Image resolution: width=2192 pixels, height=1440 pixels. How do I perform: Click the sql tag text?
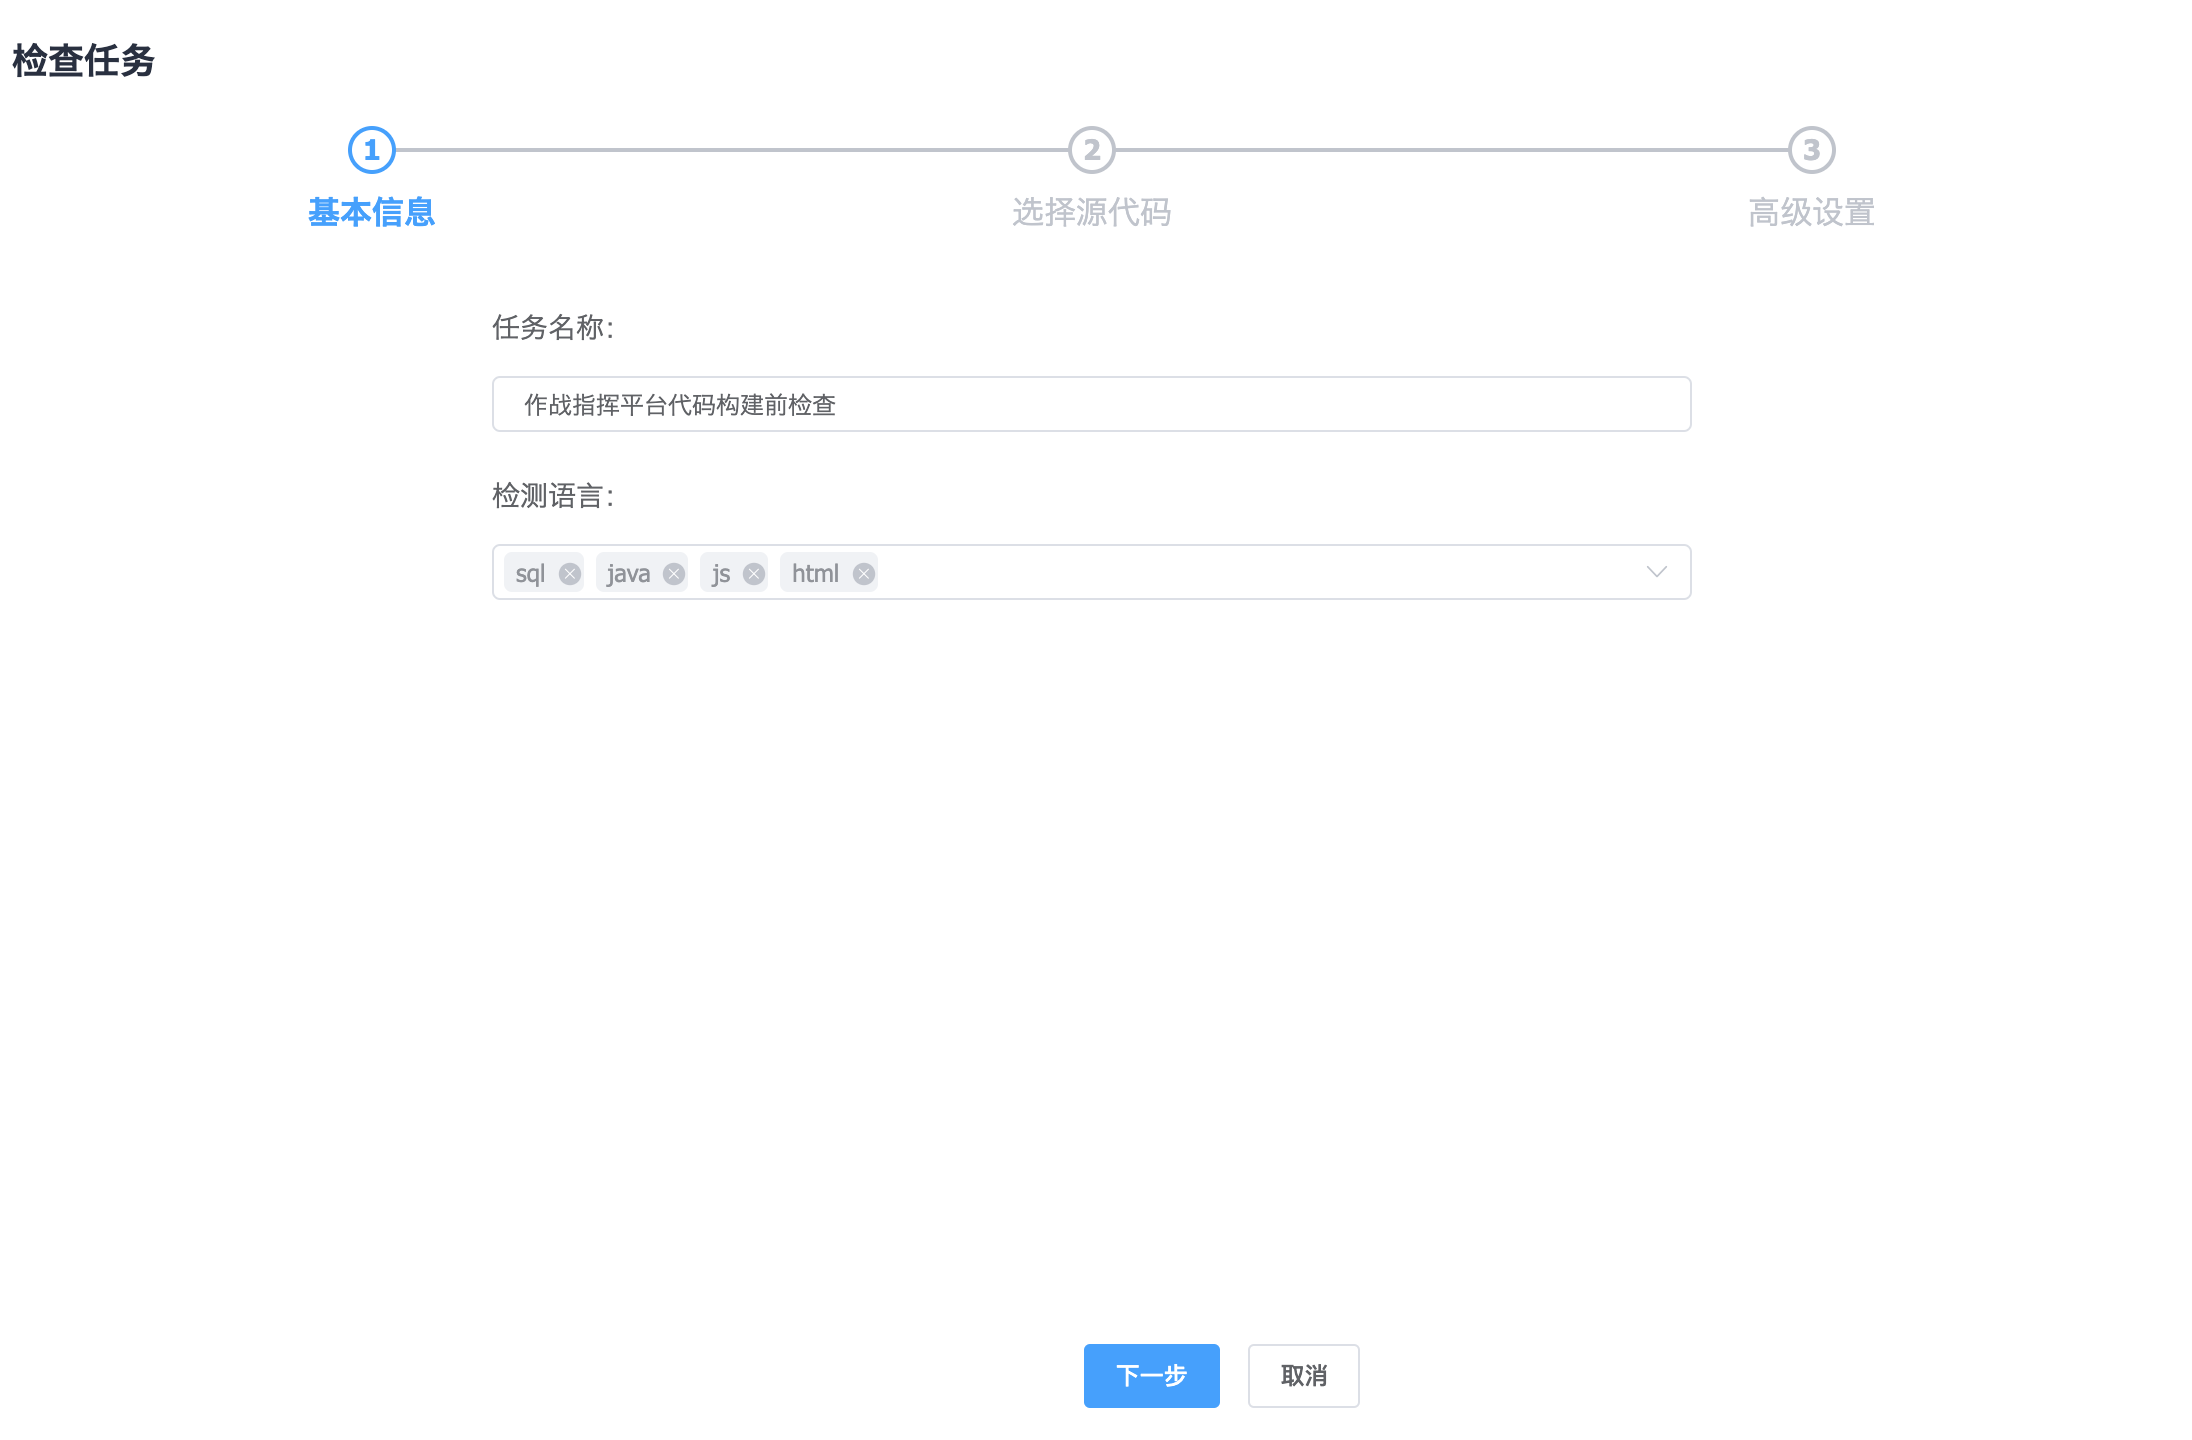pyautogui.click(x=530, y=573)
